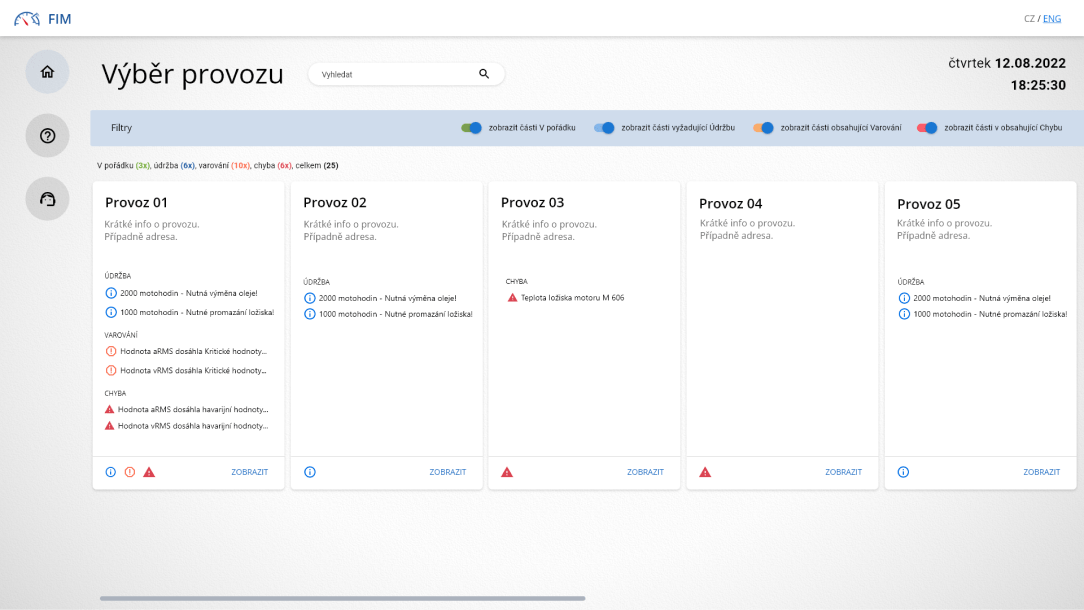
Task: Click the home icon in sidebar
Action: pyautogui.click(x=47, y=72)
